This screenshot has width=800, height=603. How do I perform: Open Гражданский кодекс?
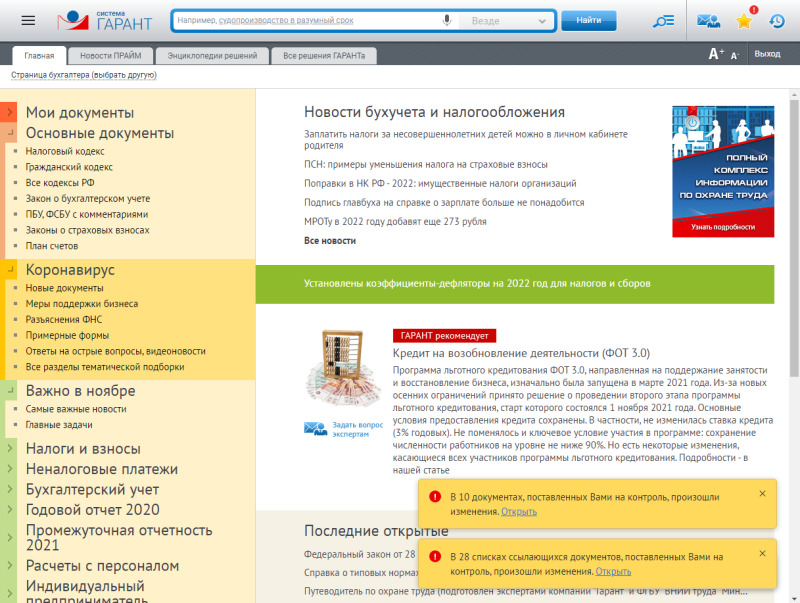coord(69,167)
